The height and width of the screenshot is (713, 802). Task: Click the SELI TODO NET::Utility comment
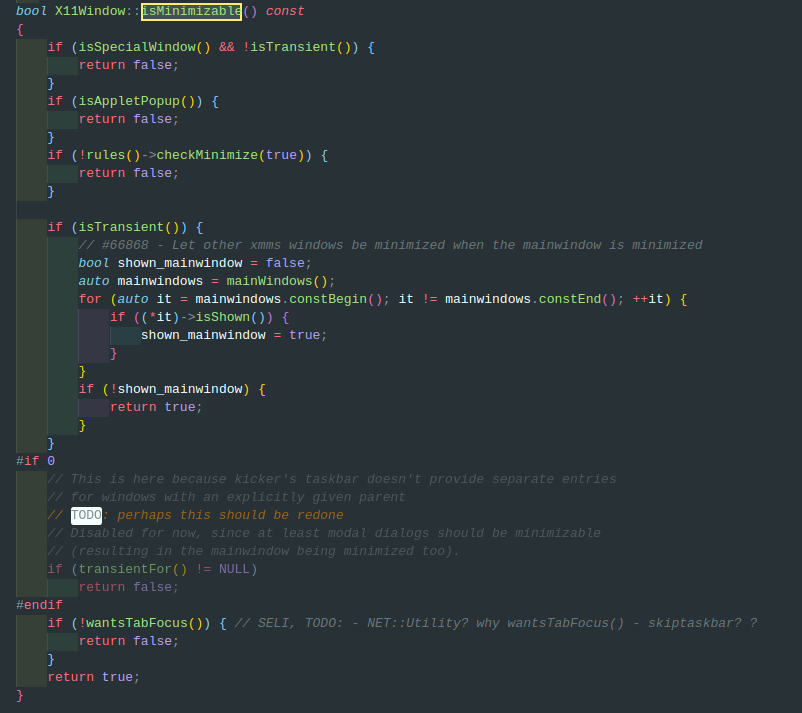click(x=496, y=623)
